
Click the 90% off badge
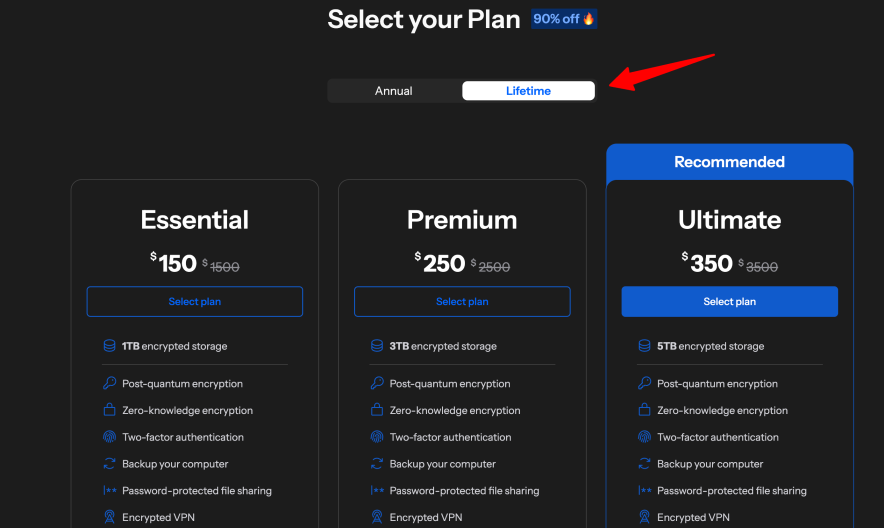(x=564, y=19)
